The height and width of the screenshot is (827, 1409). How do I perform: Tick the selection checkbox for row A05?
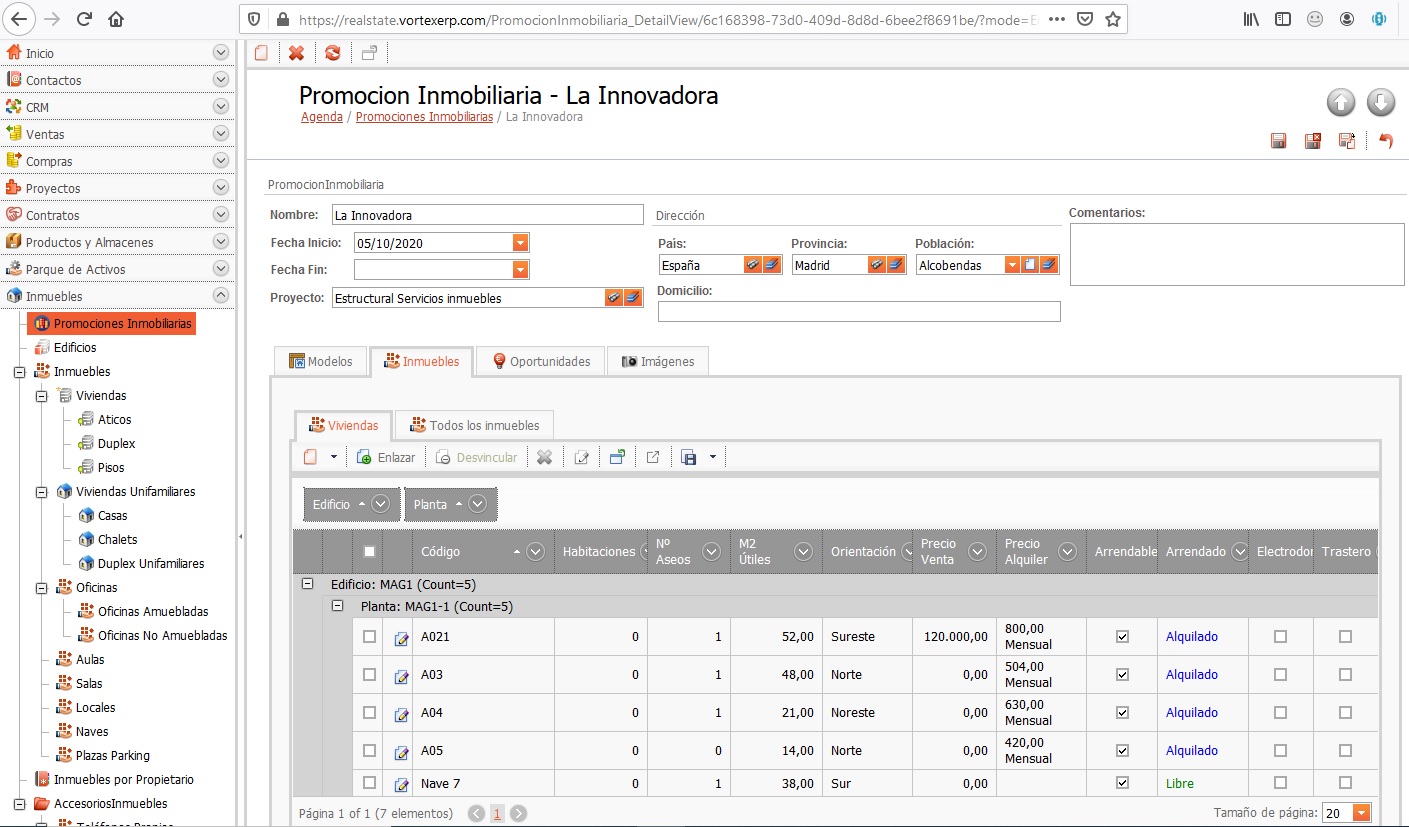pos(369,750)
